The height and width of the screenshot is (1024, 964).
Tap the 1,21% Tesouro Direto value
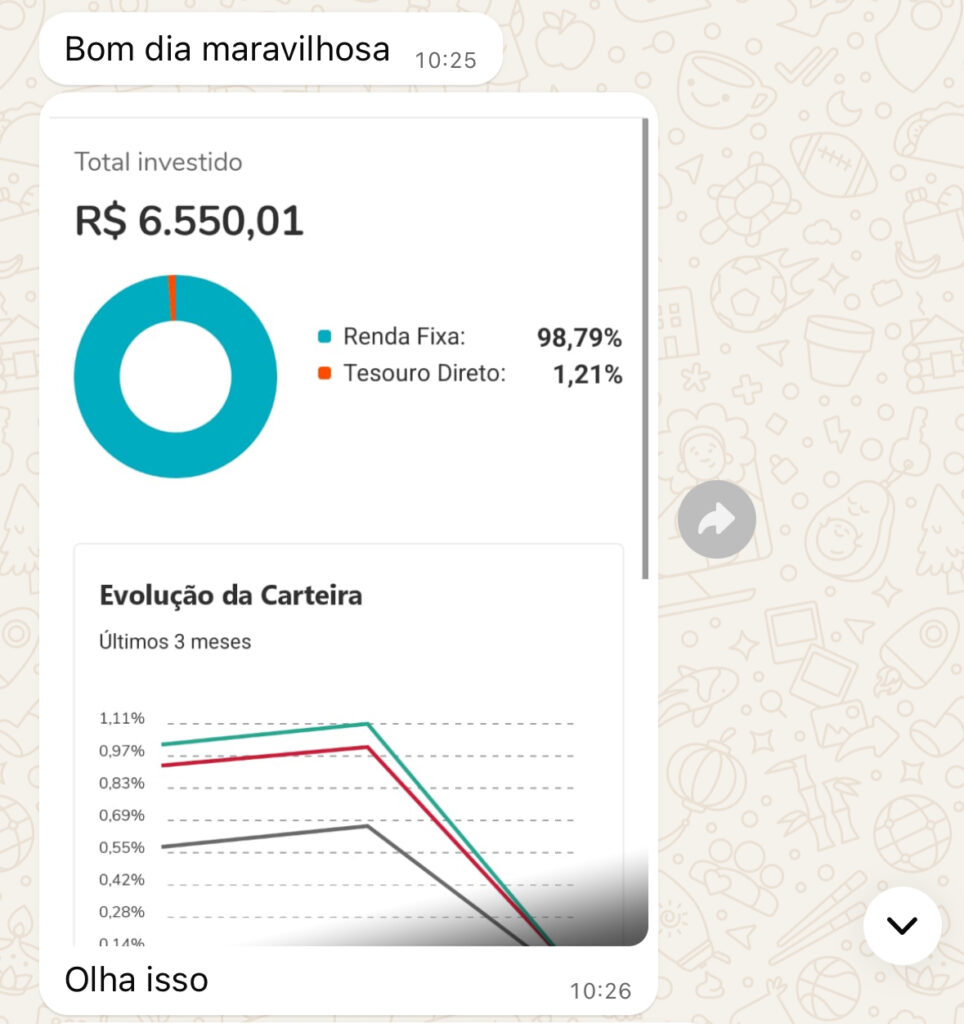pyautogui.click(x=587, y=374)
